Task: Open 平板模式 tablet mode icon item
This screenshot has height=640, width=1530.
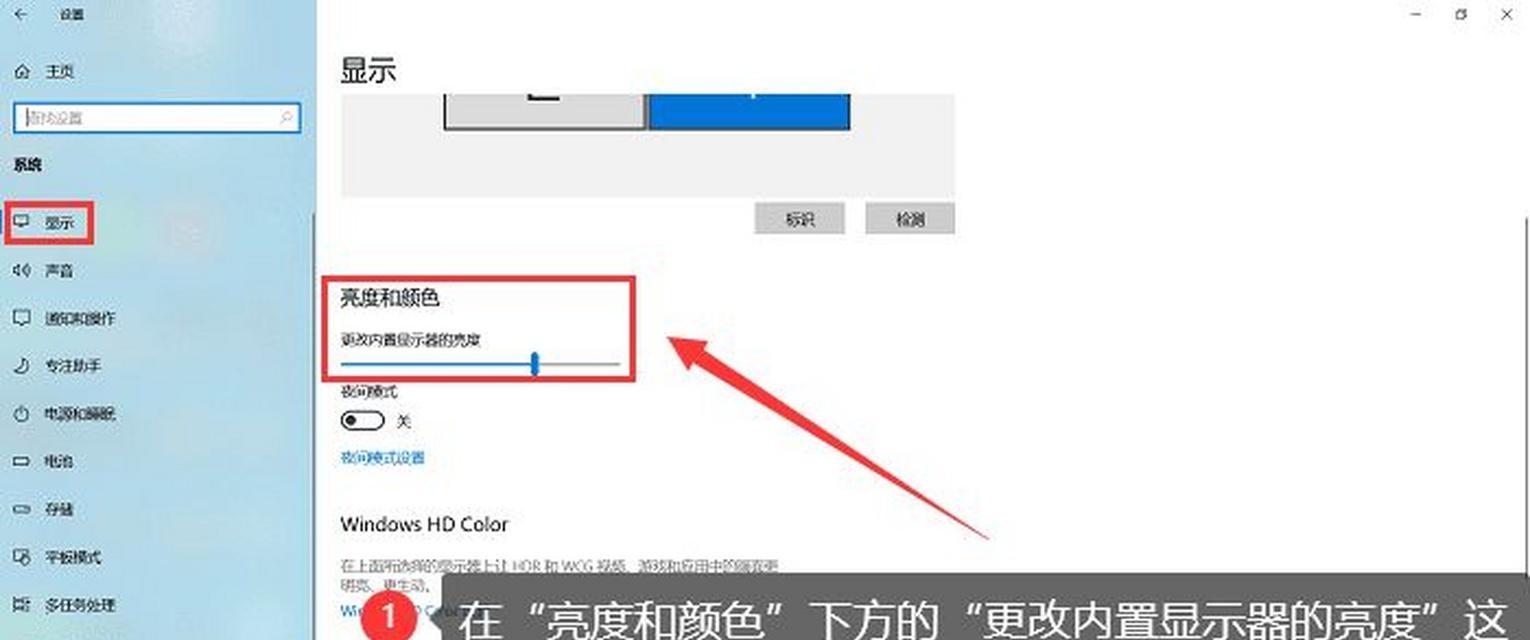Action: pos(23,557)
